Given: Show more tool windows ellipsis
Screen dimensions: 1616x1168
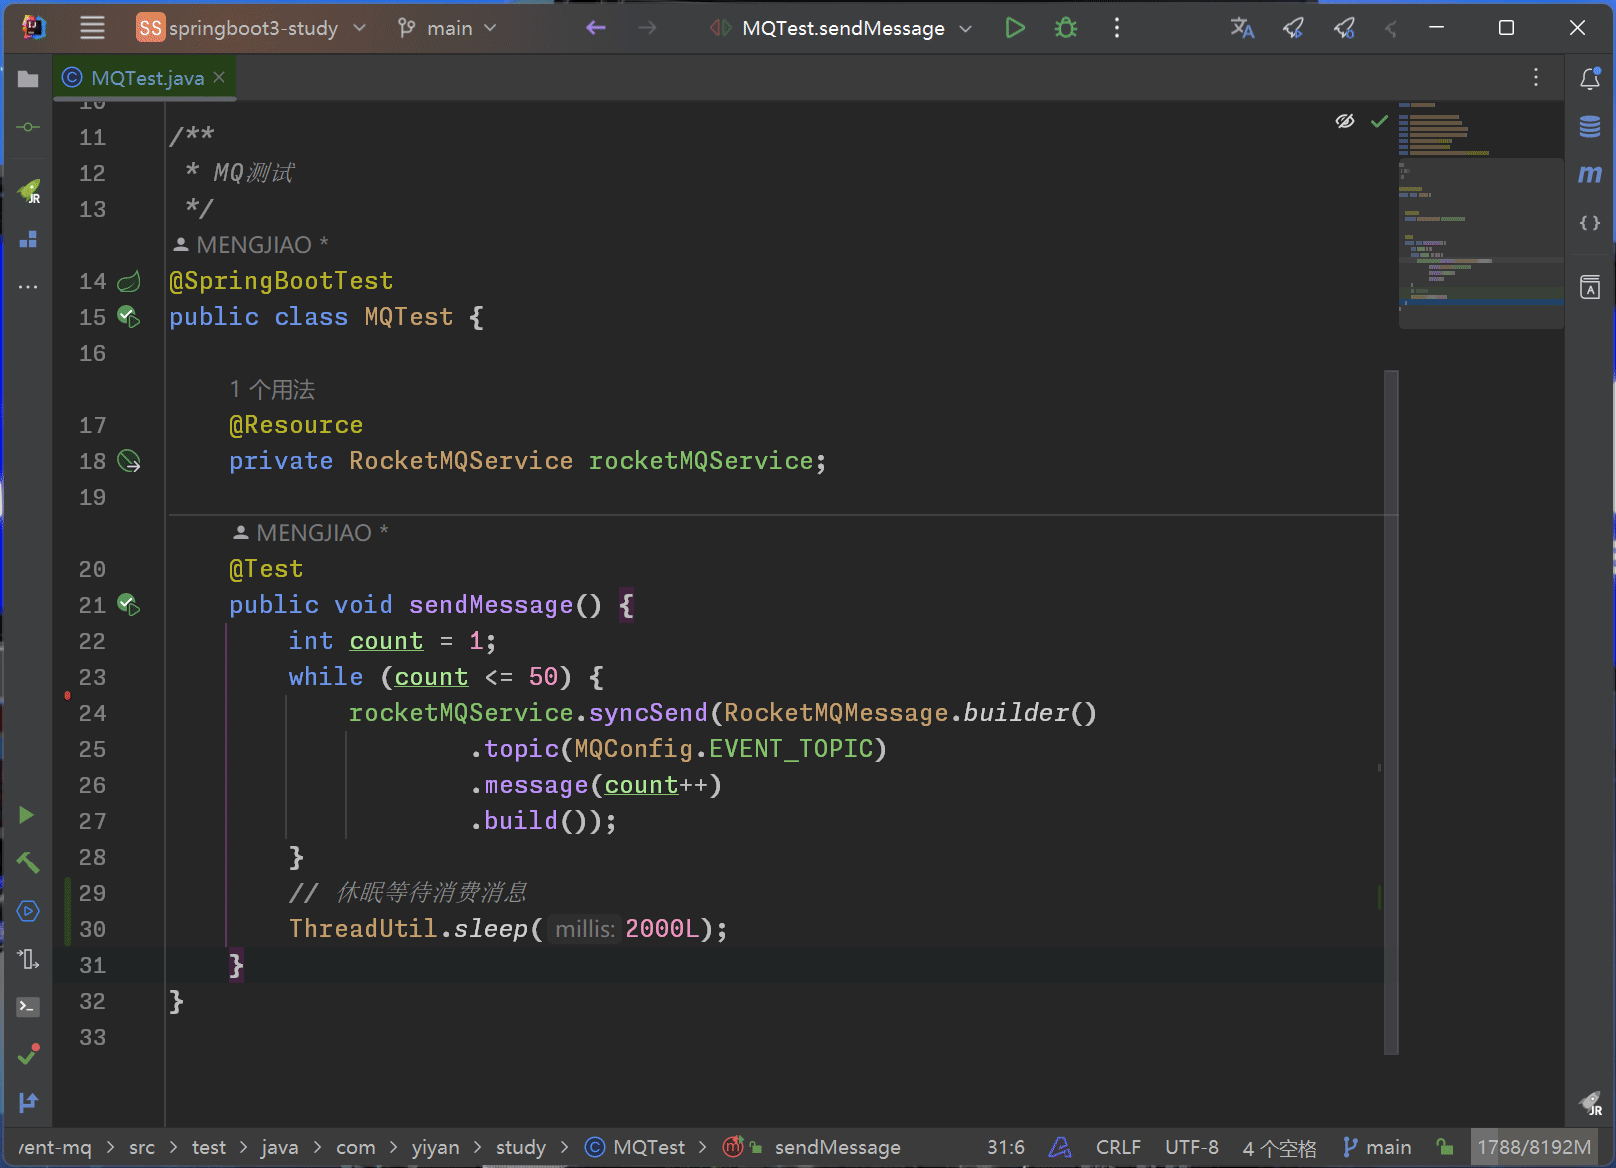Looking at the screenshot, I should click(x=28, y=287).
